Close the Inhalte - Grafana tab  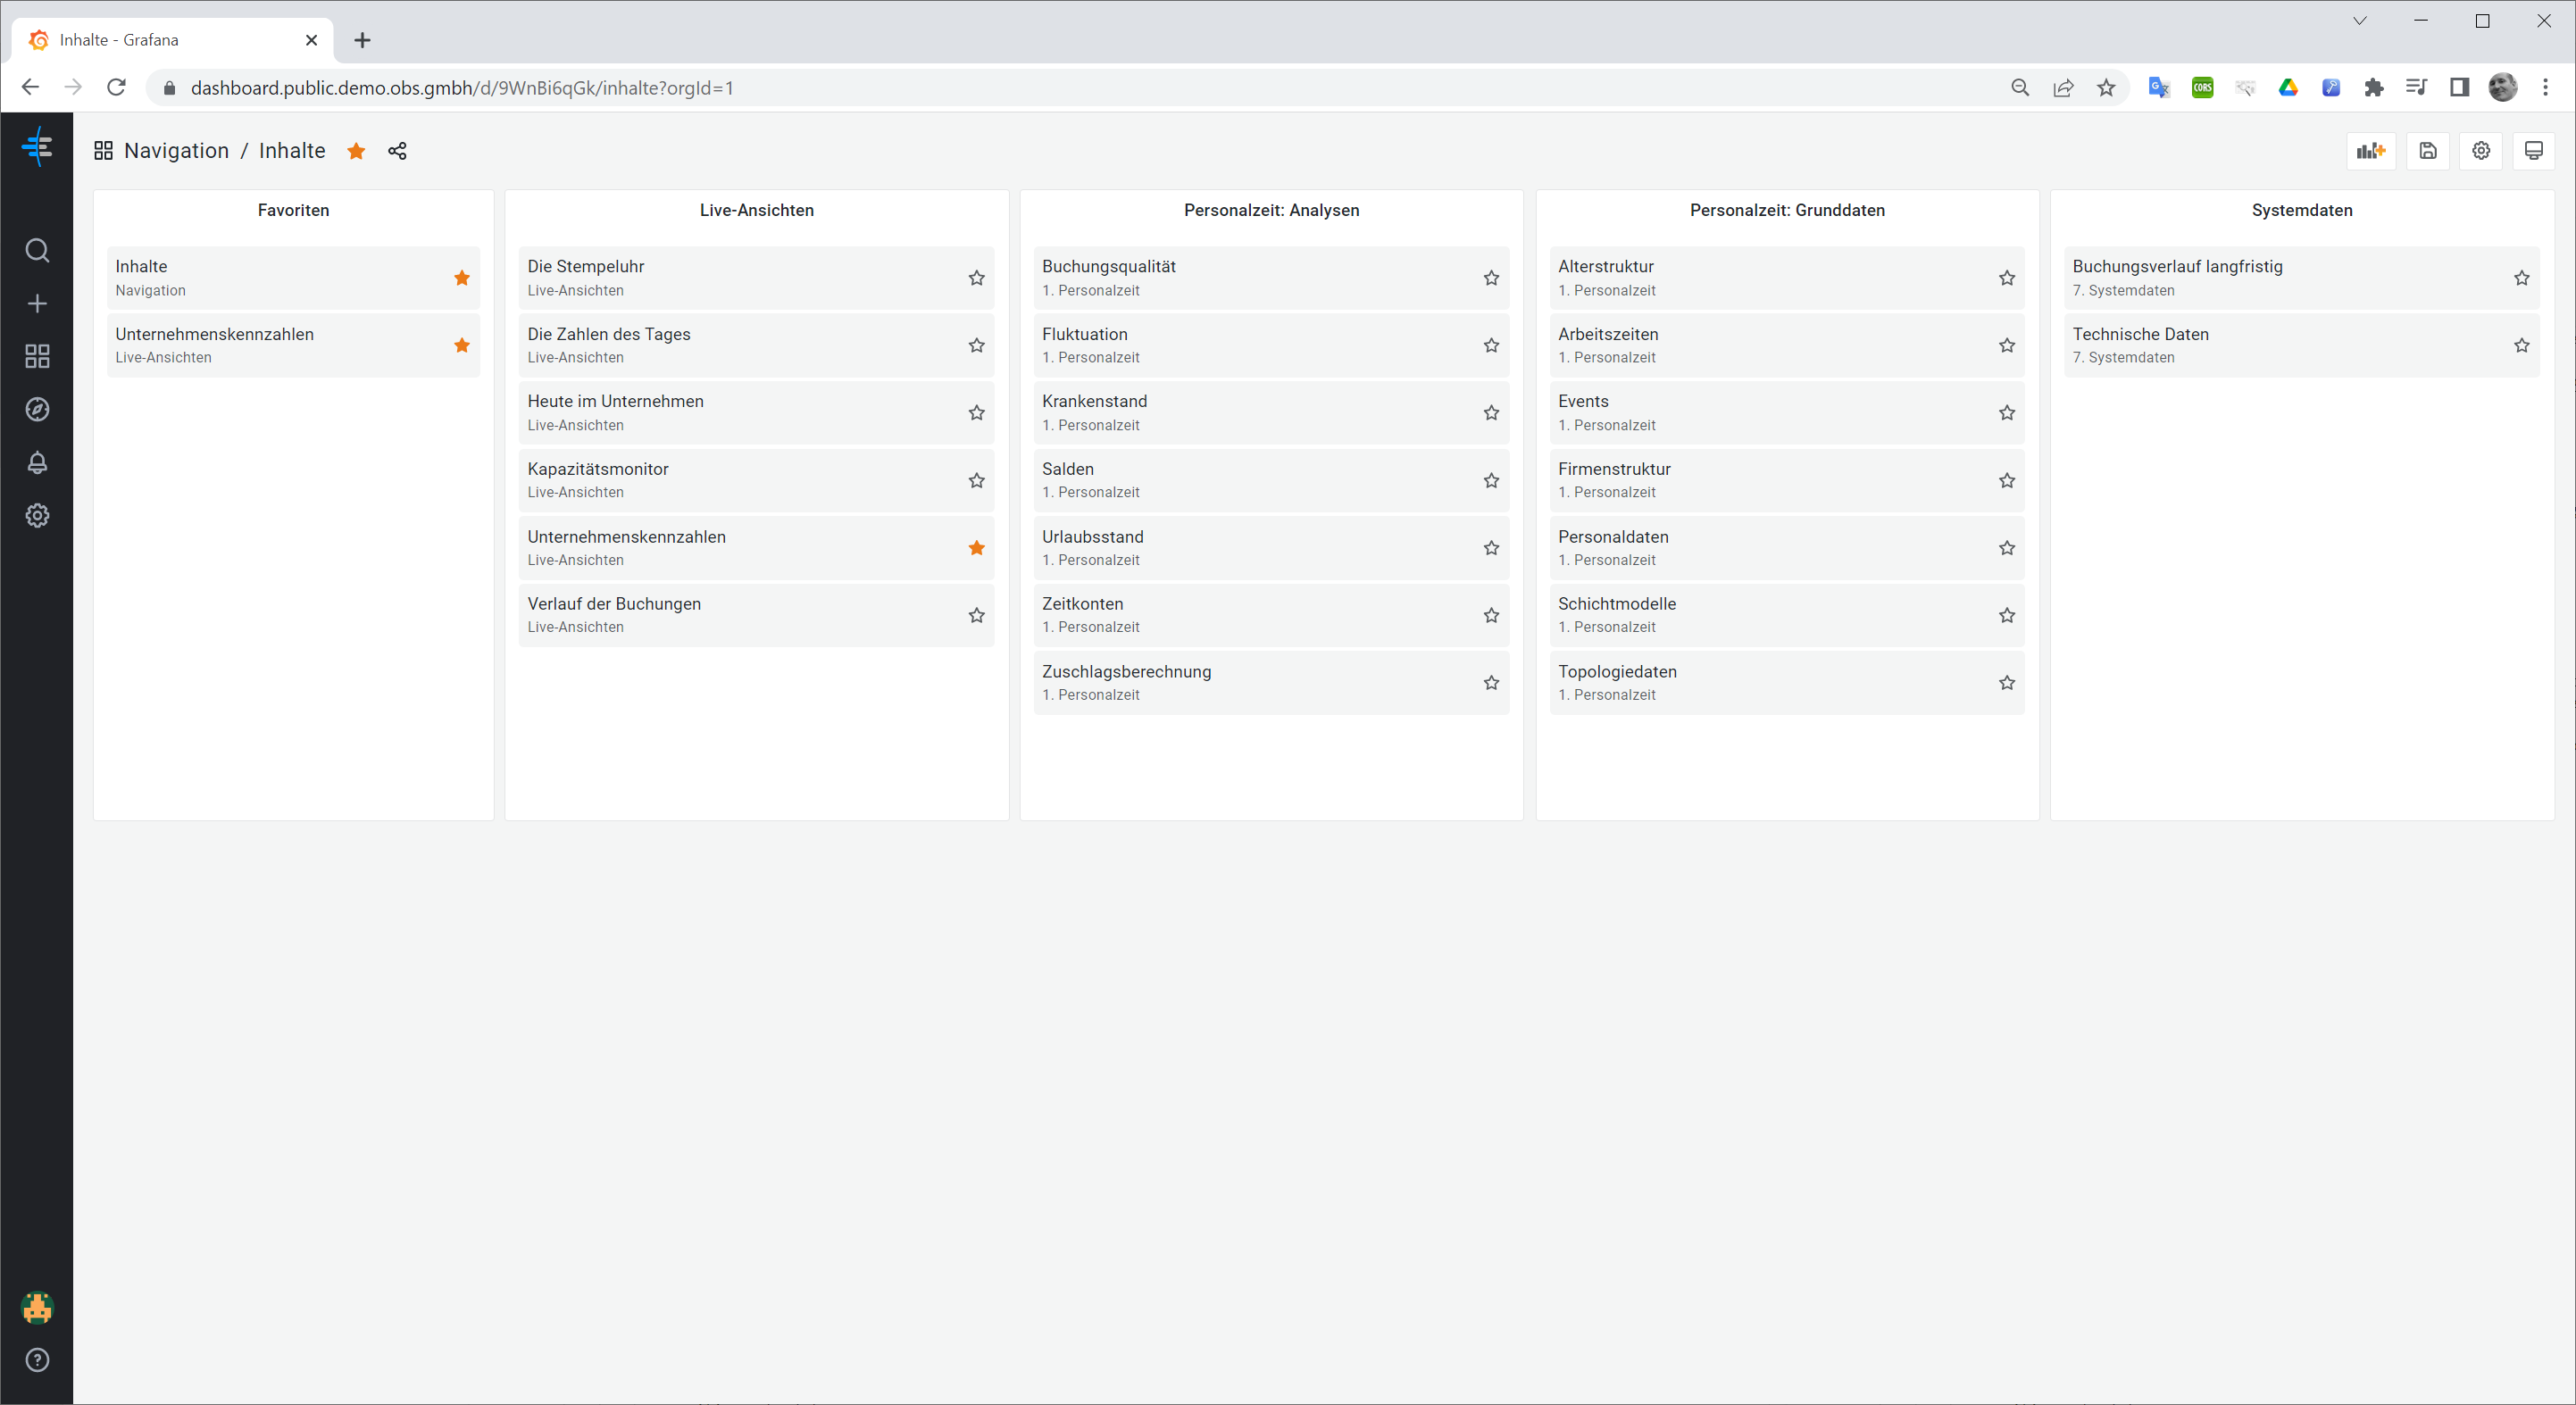(311, 40)
